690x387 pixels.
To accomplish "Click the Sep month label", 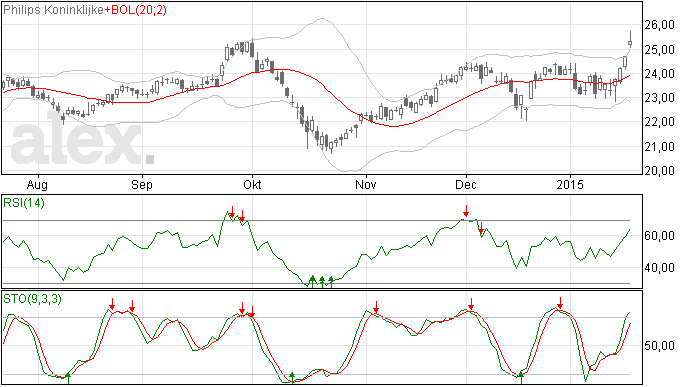I will pyautogui.click(x=142, y=185).
